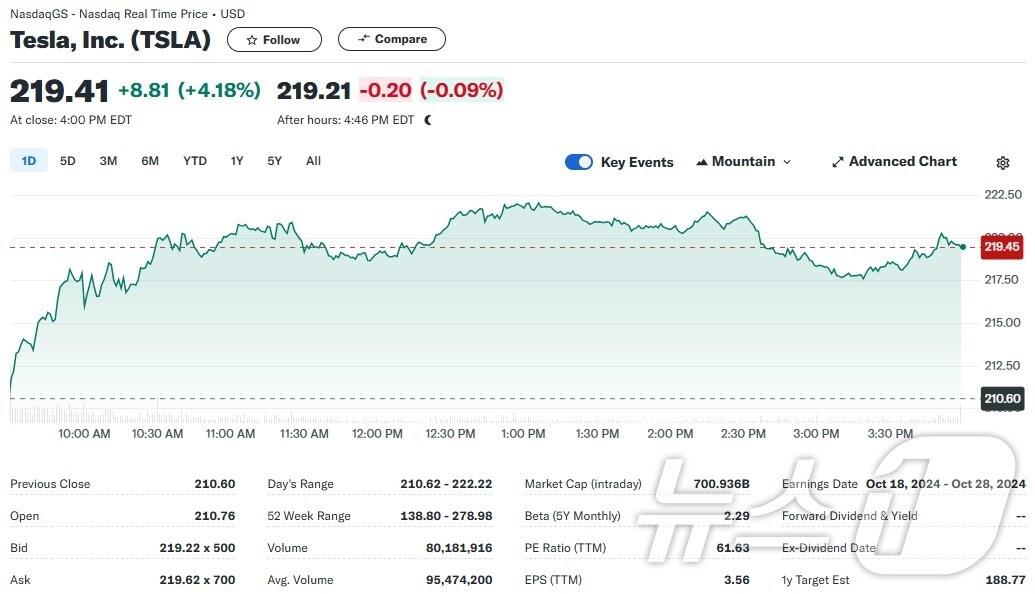The image size is (1035, 594).
Task: Click the Advanced Chart expand icon
Action: point(838,162)
